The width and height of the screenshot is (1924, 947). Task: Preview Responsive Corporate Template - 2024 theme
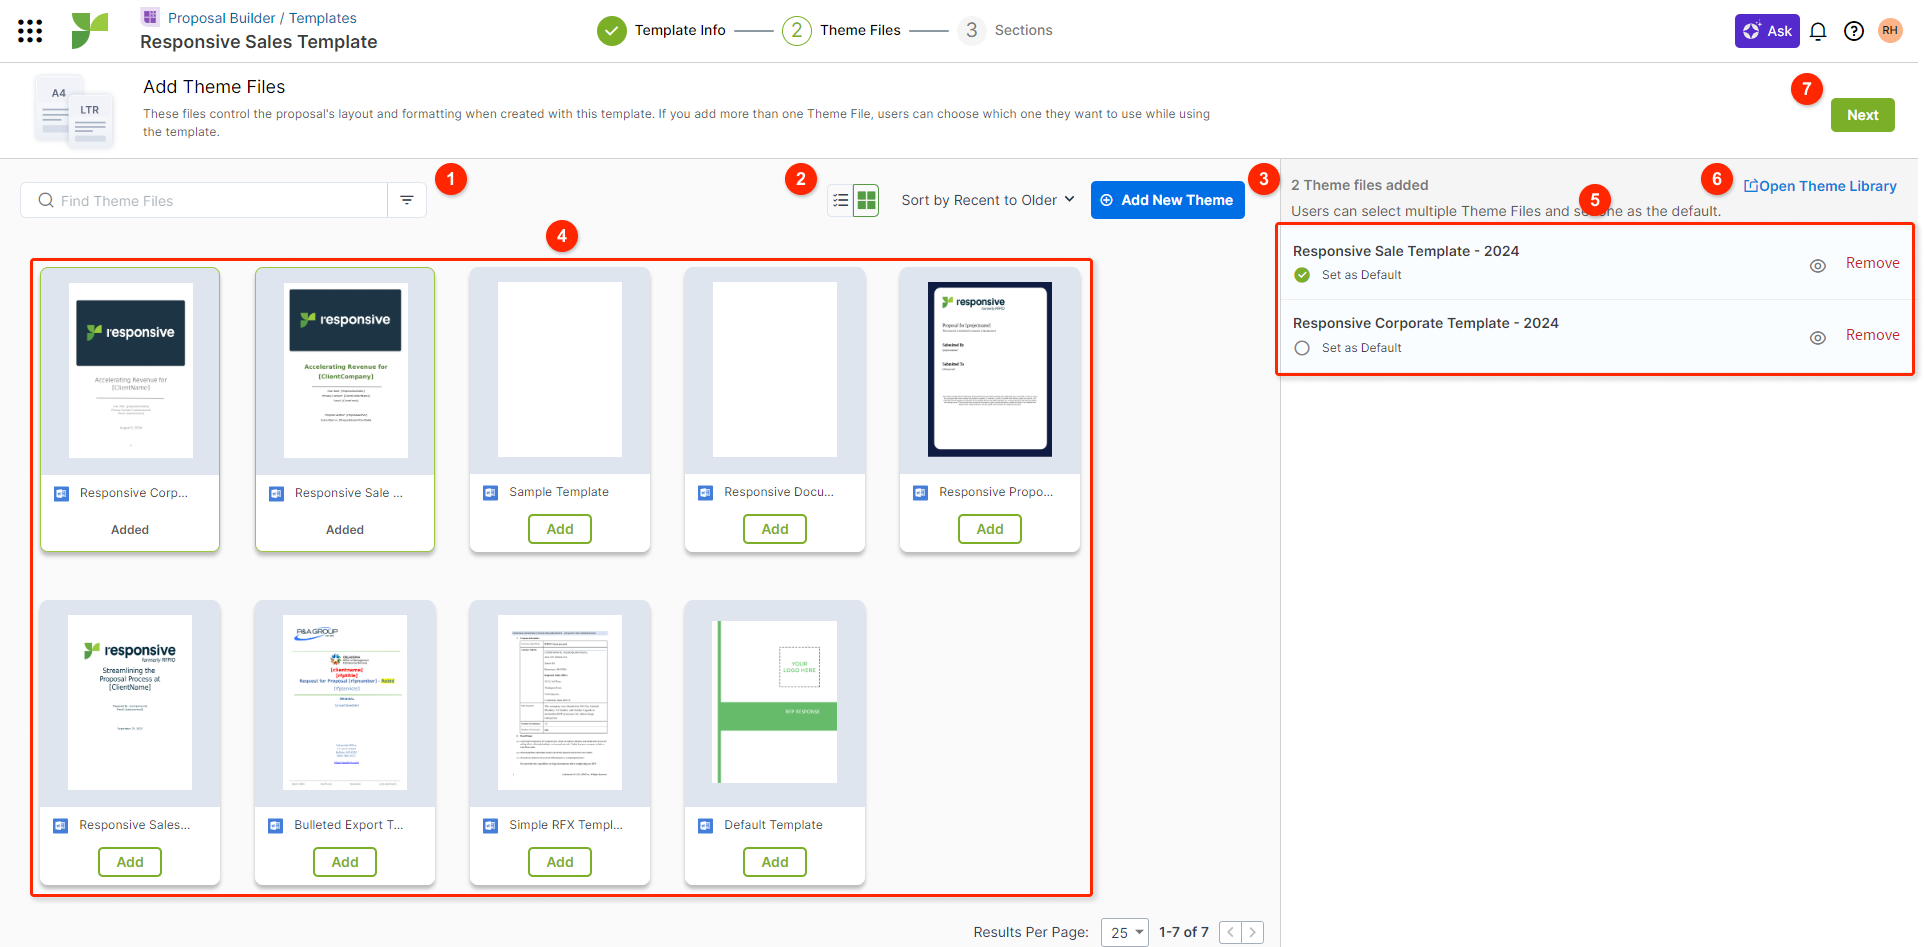click(x=1818, y=338)
